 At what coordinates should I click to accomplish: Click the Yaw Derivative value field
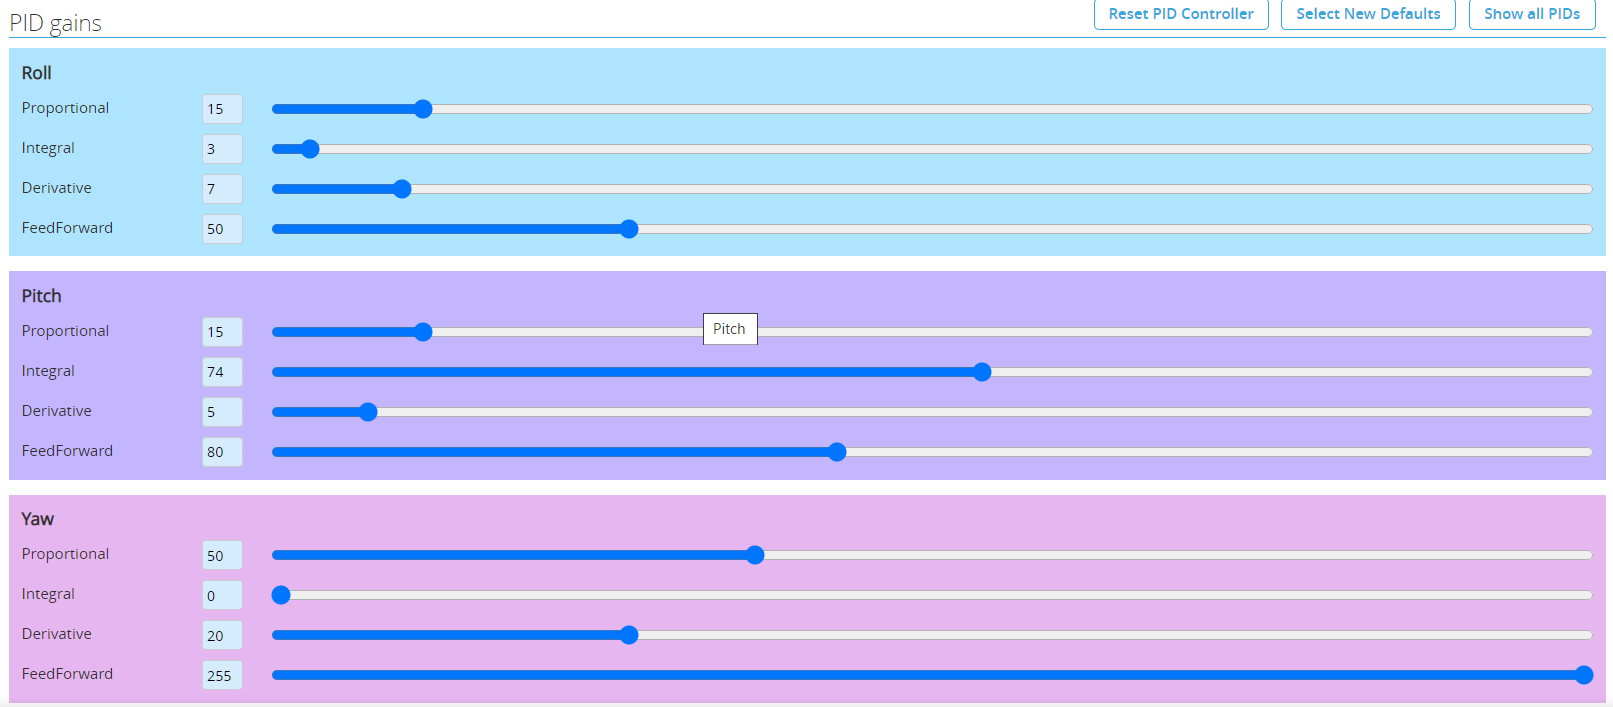click(x=222, y=635)
